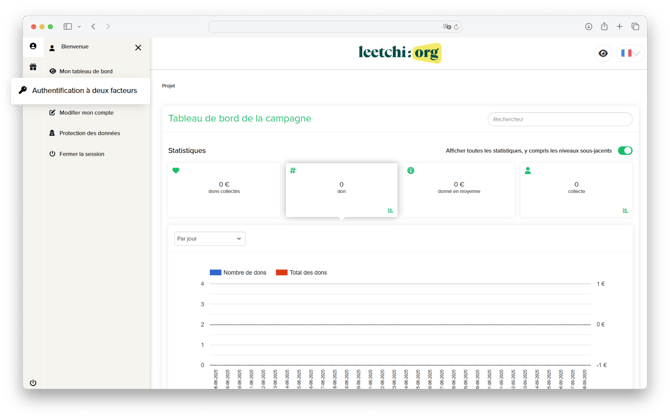Click the Projet breadcrumb

pos(168,86)
